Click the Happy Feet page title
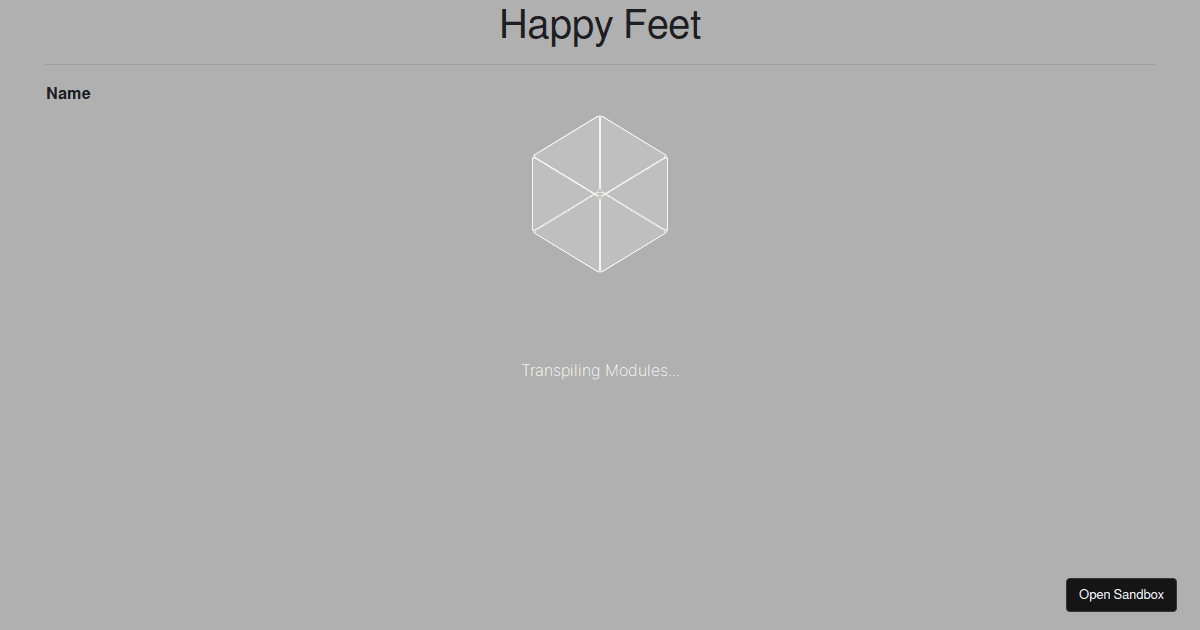The height and width of the screenshot is (630, 1200). click(x=599, y=25)
